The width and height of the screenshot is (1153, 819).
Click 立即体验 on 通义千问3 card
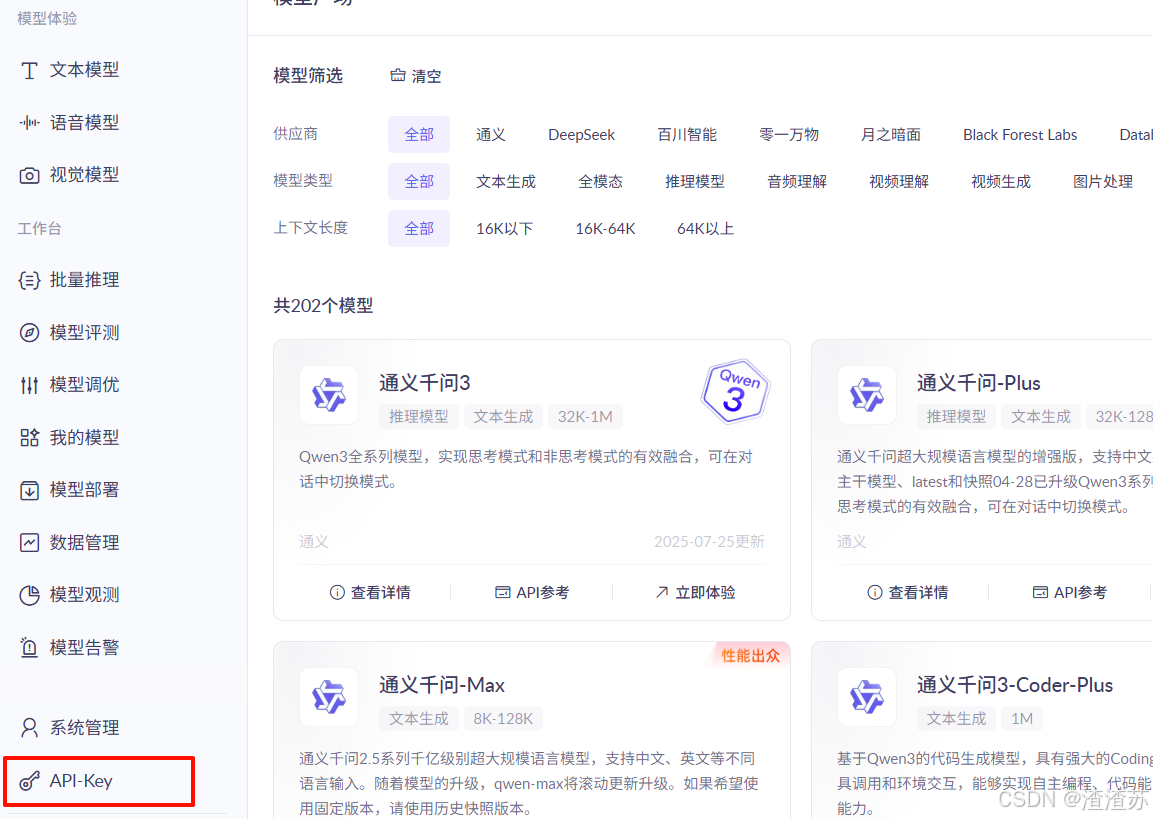[696, 593]
